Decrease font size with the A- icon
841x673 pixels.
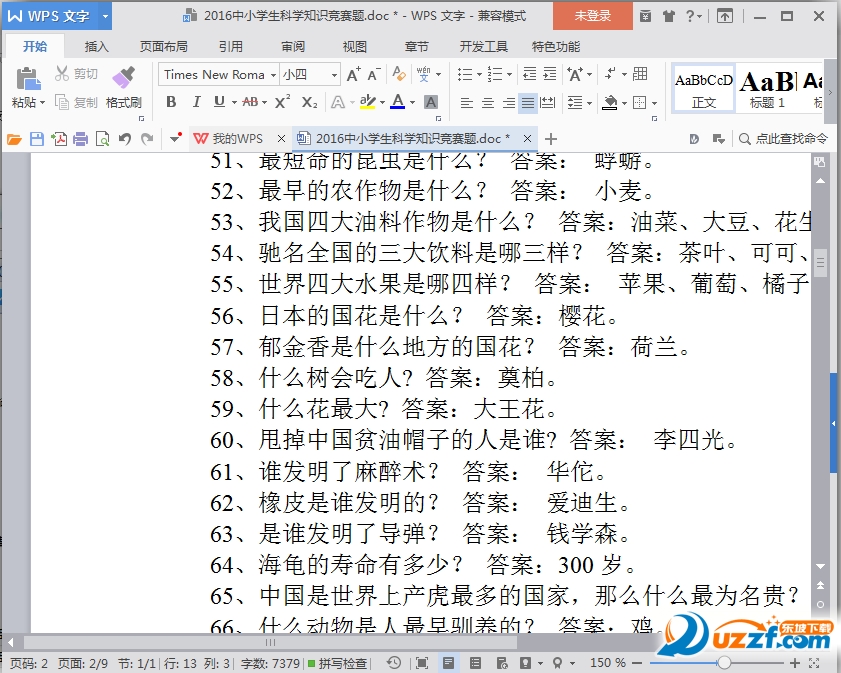point(375,74)
